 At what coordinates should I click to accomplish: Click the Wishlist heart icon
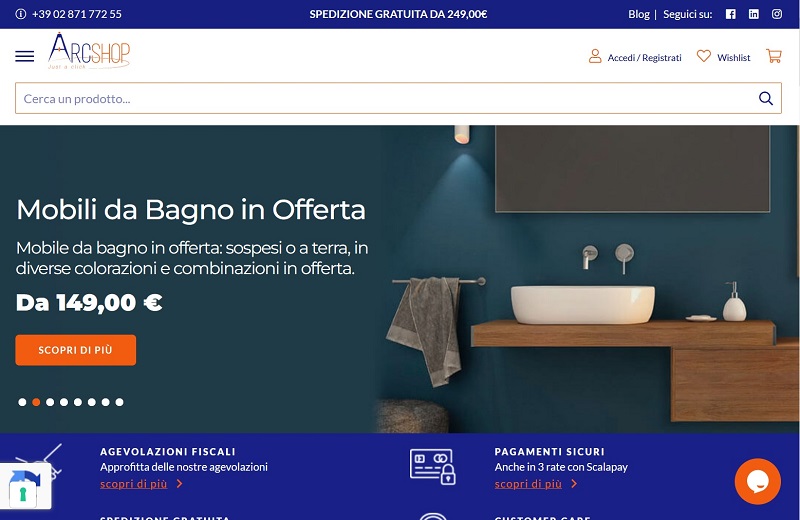(x=704, y=56)
